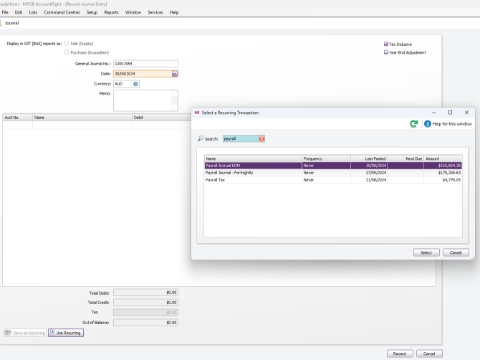Sort by the Amount column header
Image resolution: width=480 pixels, height=360 pixels.
click(443, 159)
